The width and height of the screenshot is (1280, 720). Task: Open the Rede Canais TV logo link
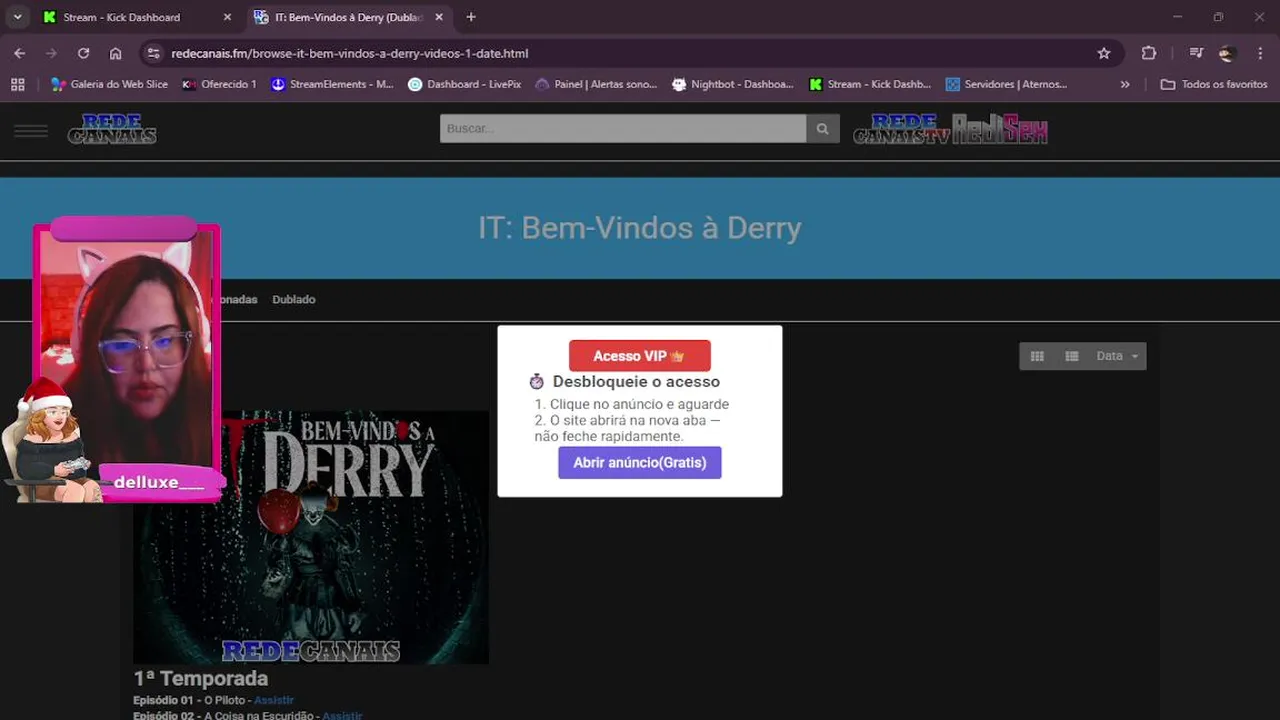(901, 129)
